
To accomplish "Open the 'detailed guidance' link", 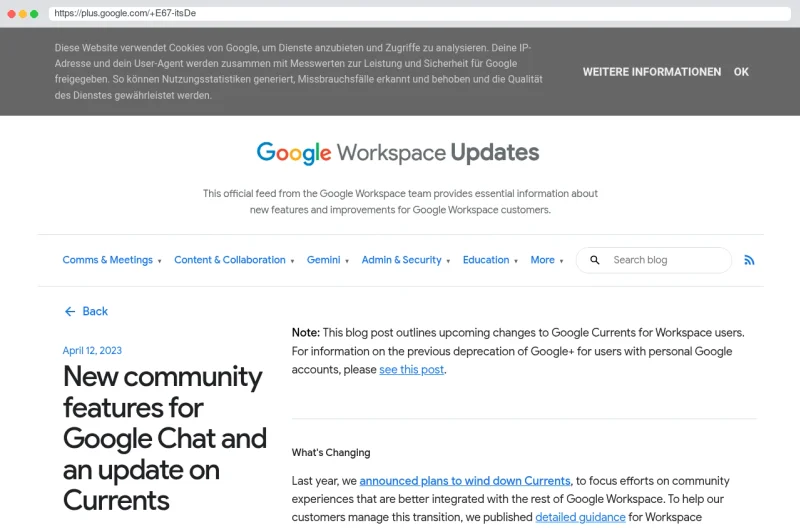I will coord(580,517).
